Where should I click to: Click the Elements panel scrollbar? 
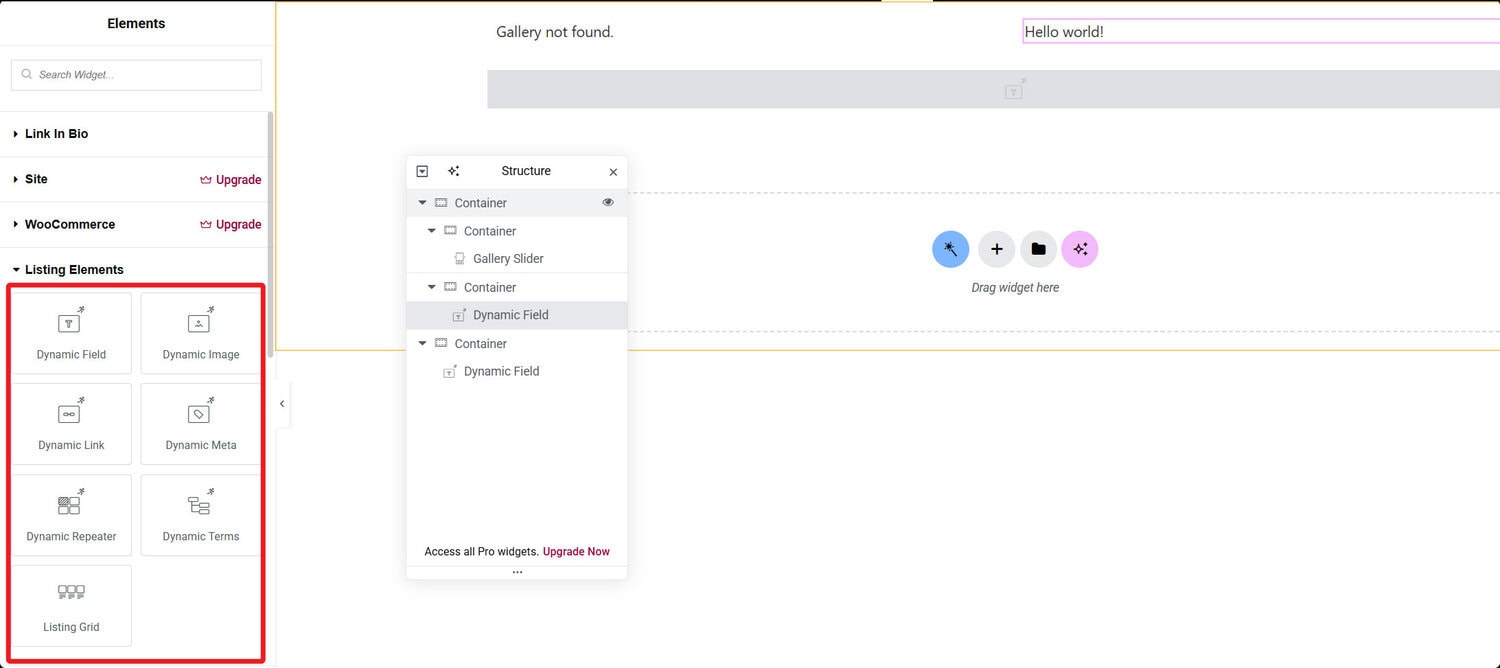click(269, 235)
